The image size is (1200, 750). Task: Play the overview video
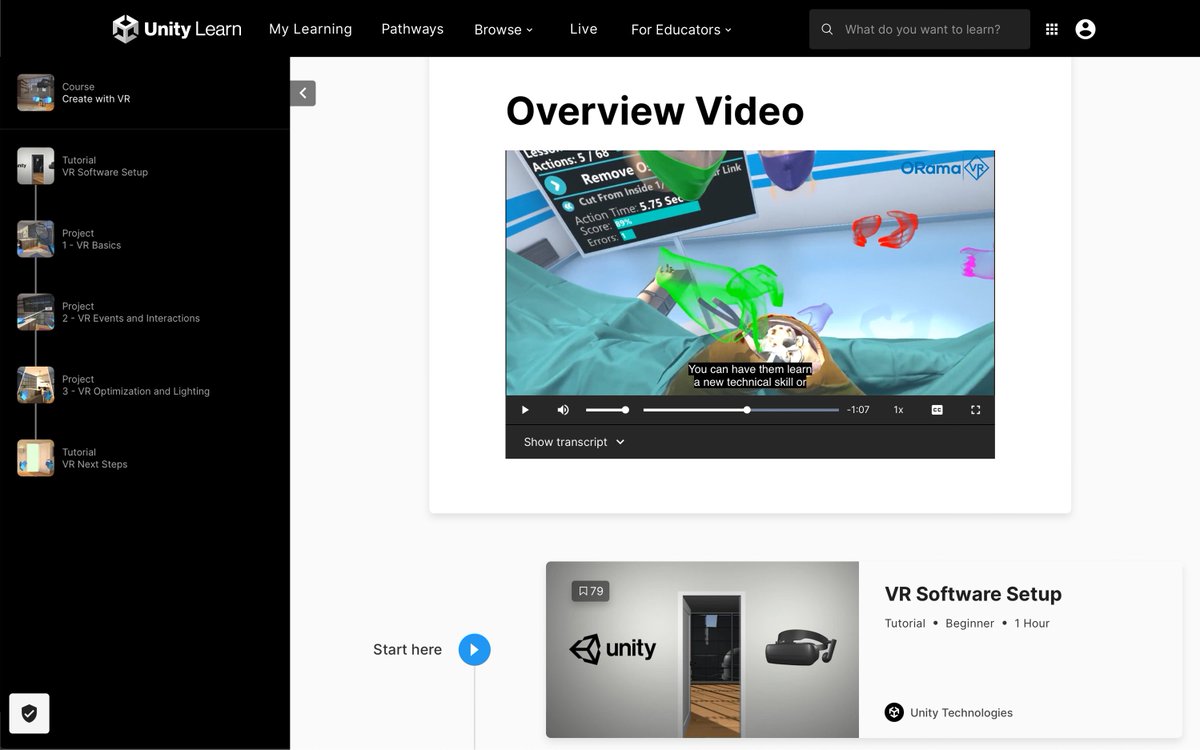tap(525, 410)
